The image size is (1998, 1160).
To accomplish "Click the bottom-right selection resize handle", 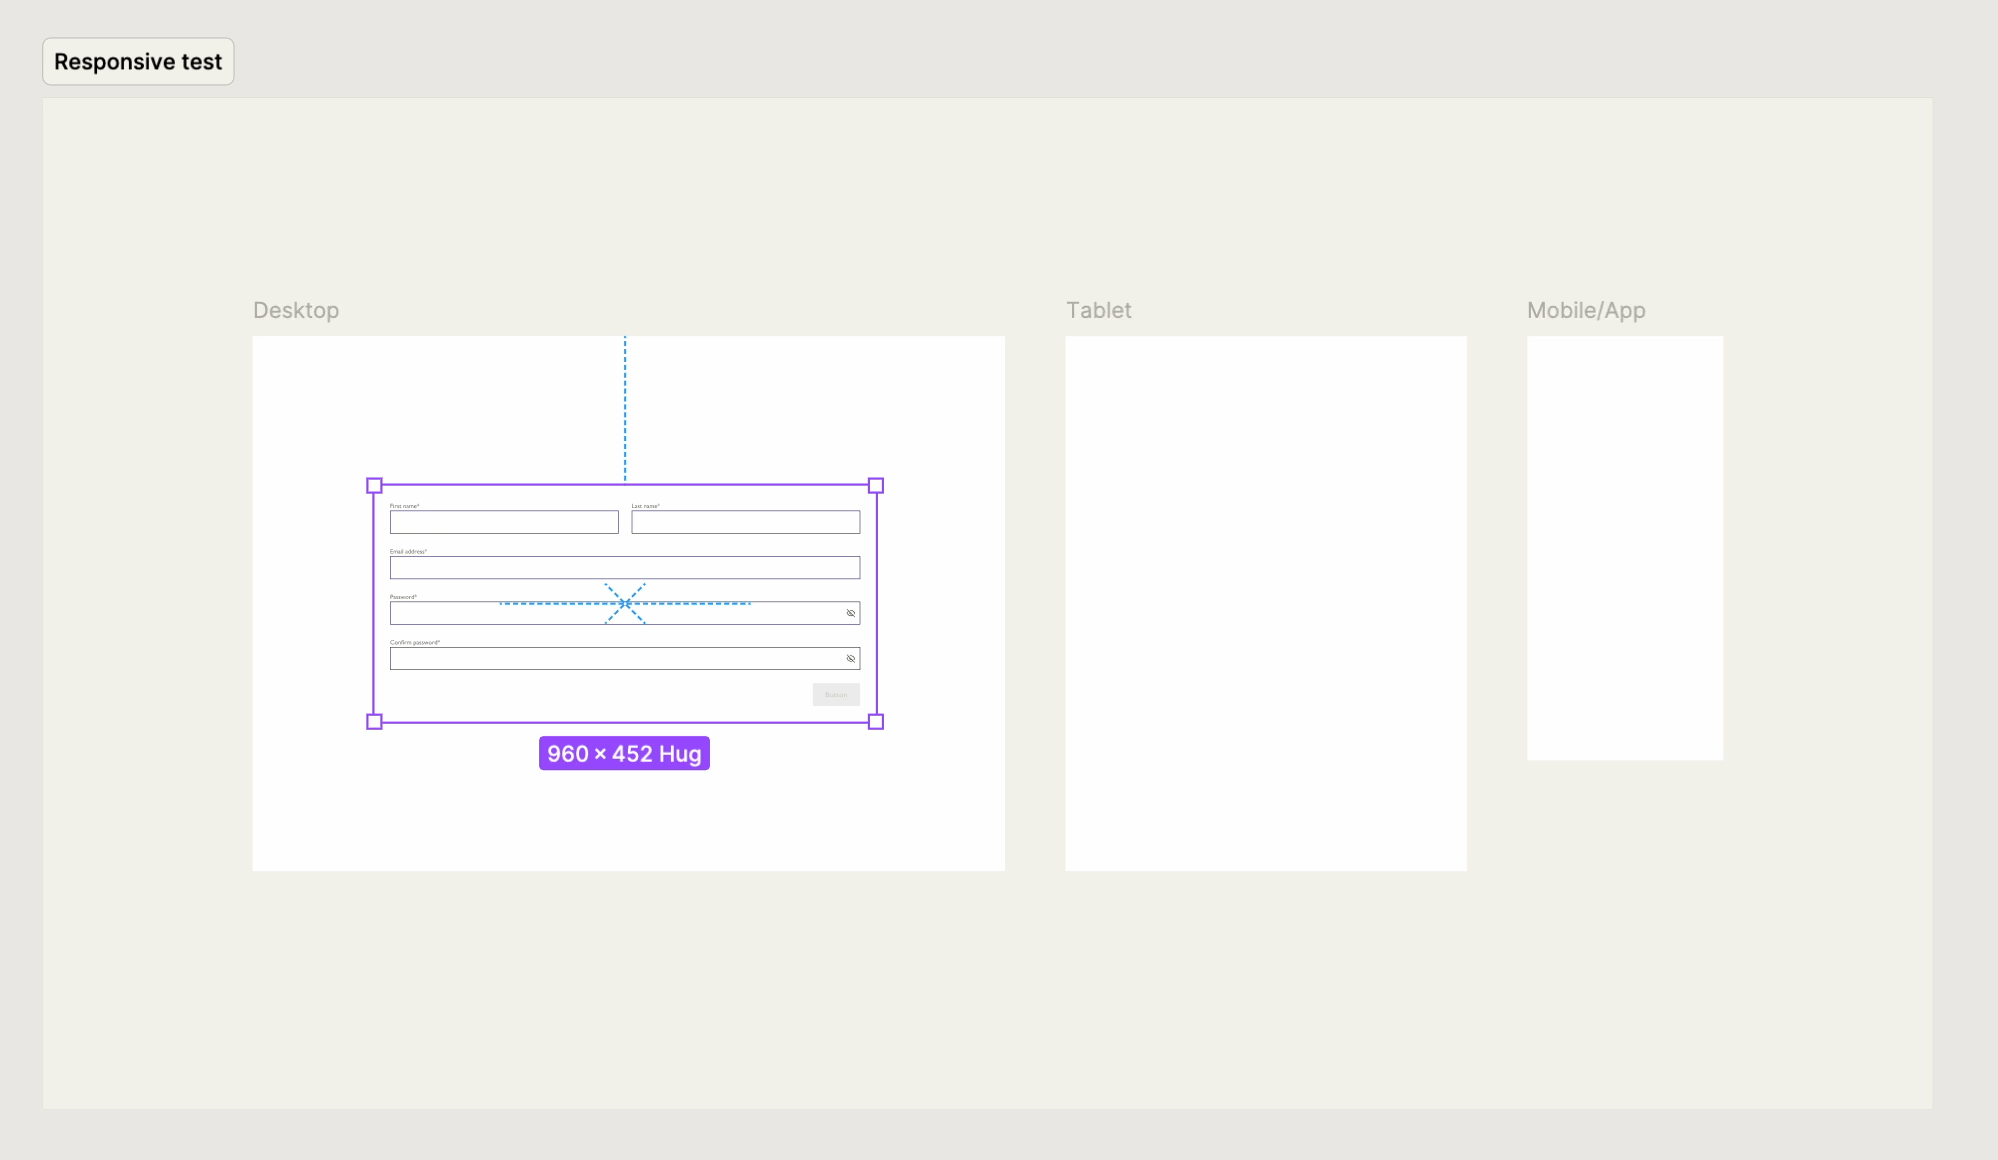I will tap(876, 722).
